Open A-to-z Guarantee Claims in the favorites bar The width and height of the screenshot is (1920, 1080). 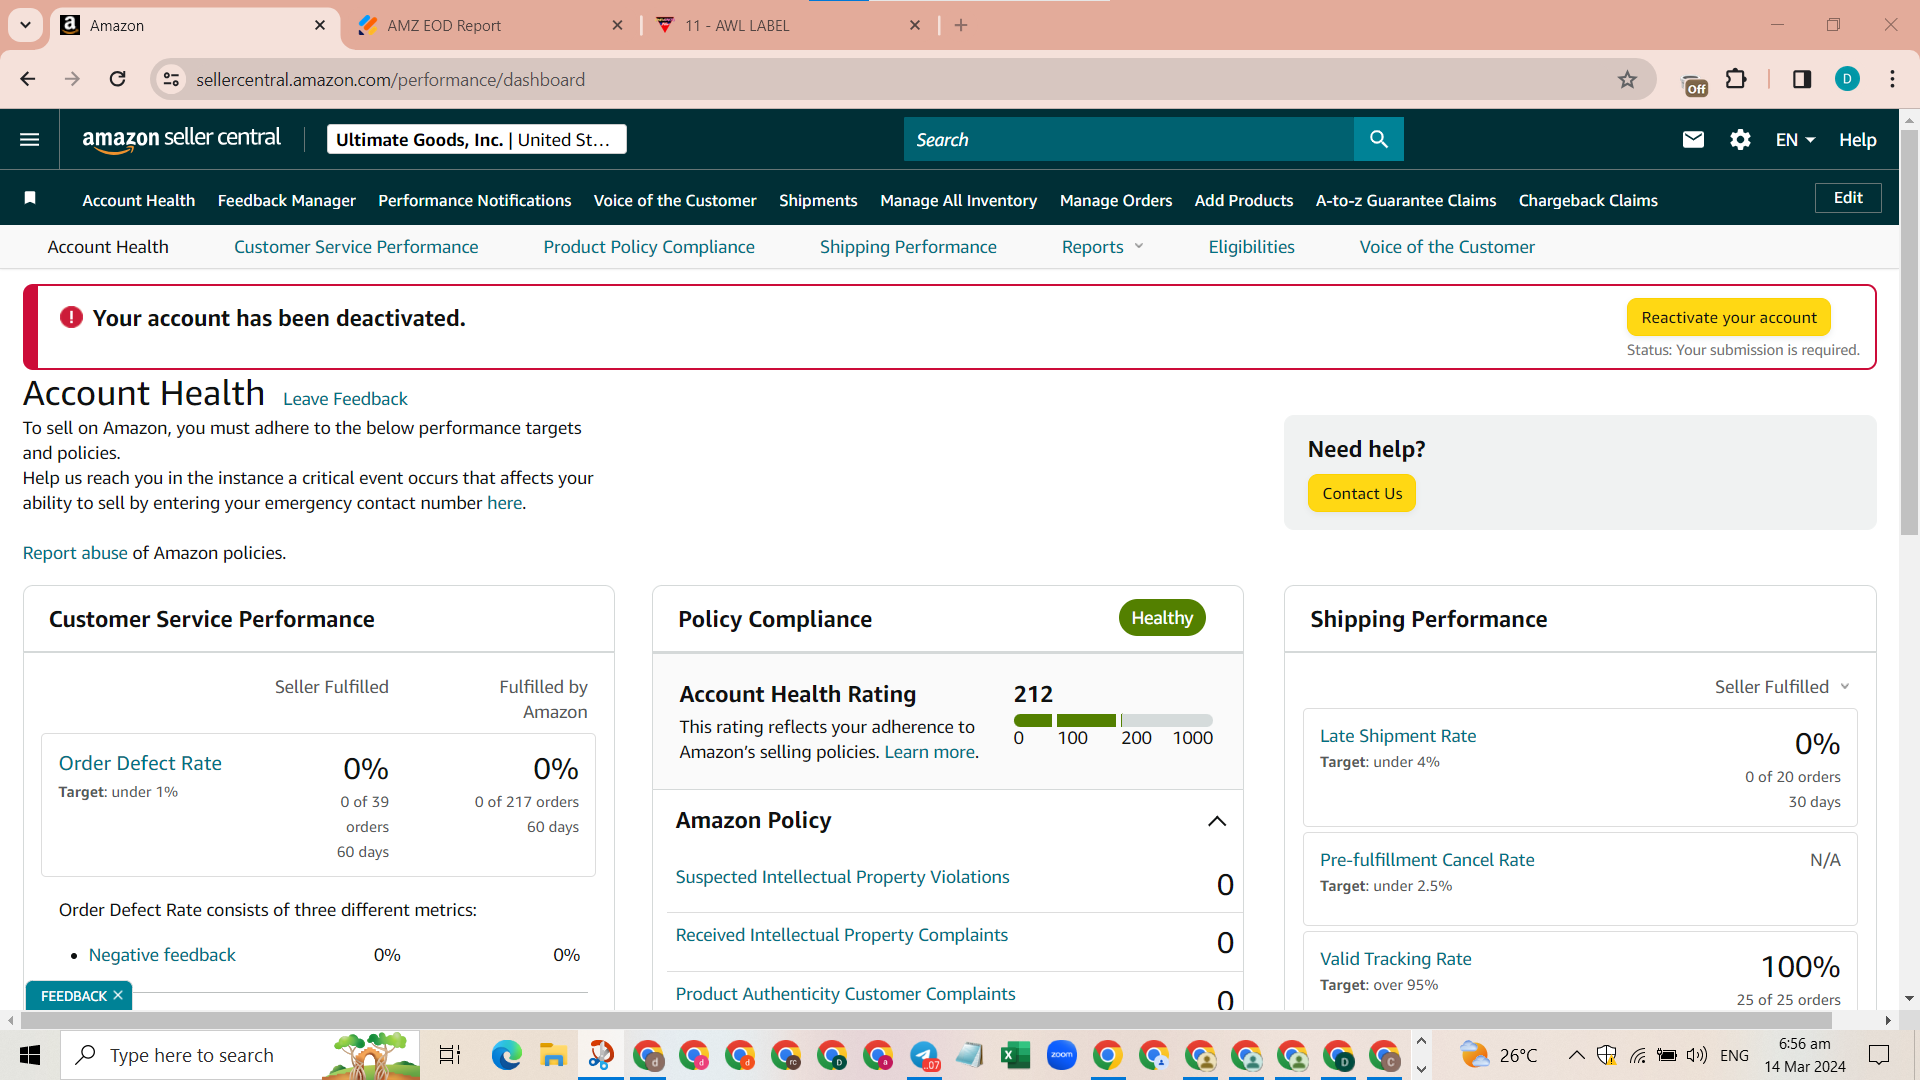[x=1406, y=200]
